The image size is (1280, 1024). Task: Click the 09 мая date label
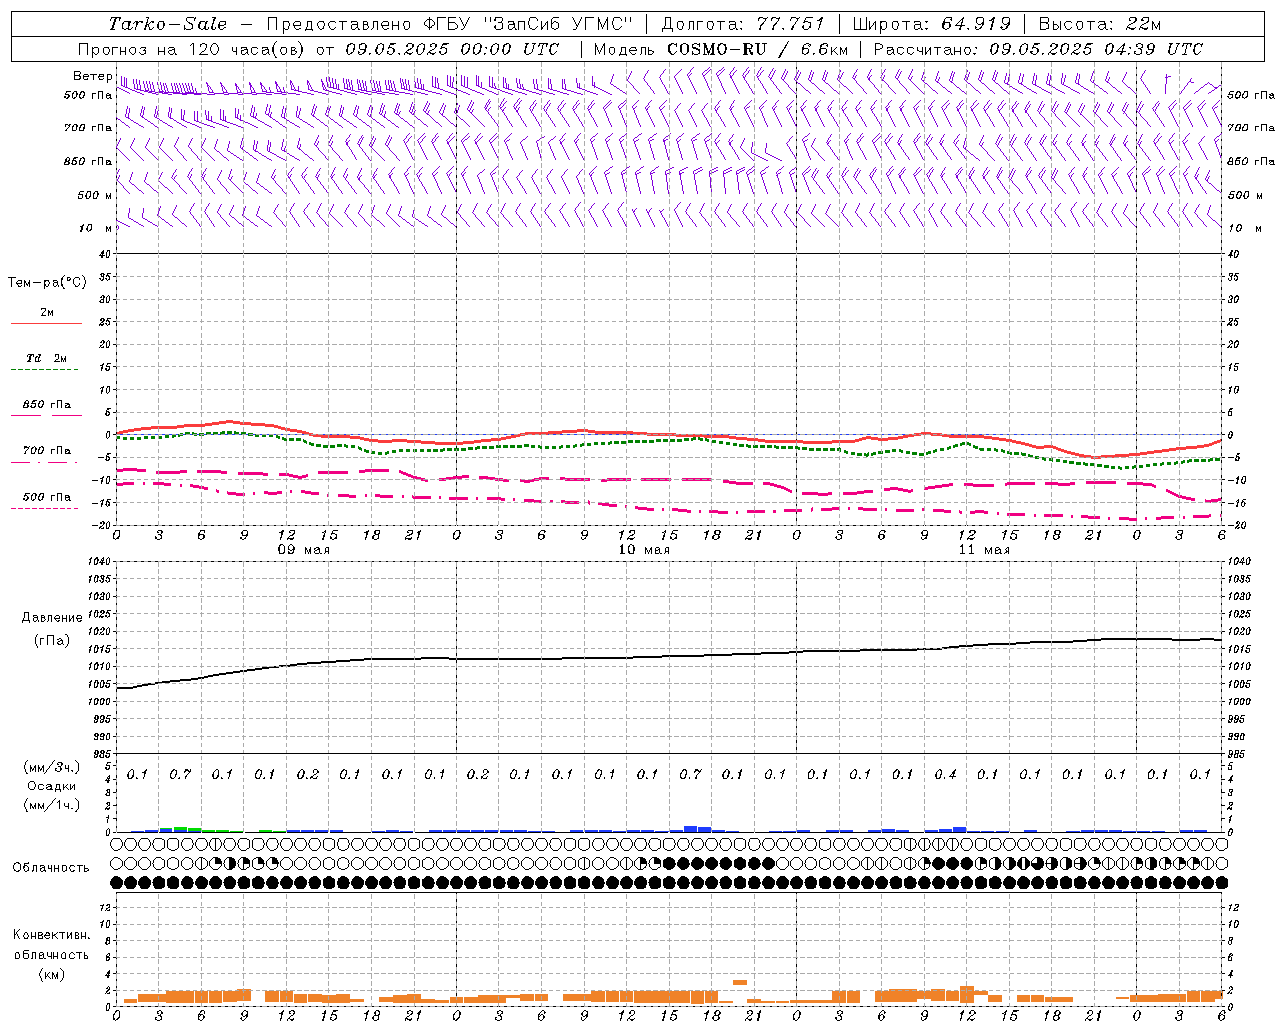[304, 550]
